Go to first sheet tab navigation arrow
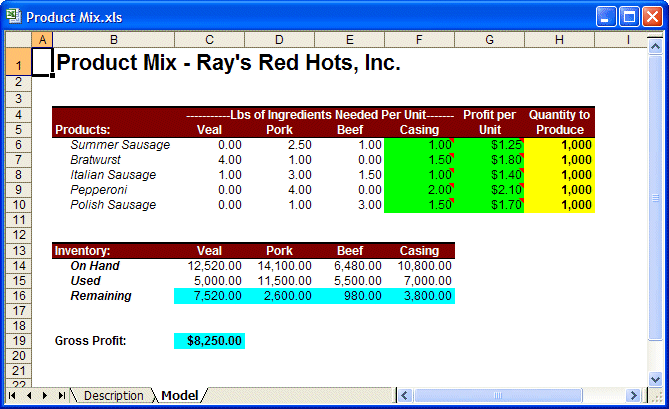This screenshot has width=669, height=409. 12,395
